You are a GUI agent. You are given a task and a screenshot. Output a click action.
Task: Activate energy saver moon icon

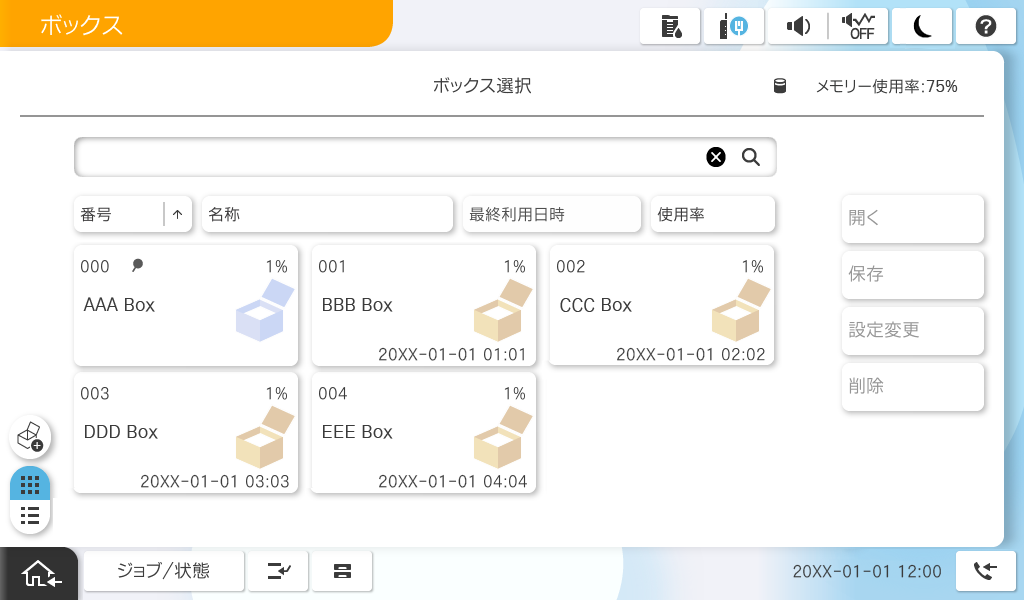pyautogui.click(x=922, y=27)
